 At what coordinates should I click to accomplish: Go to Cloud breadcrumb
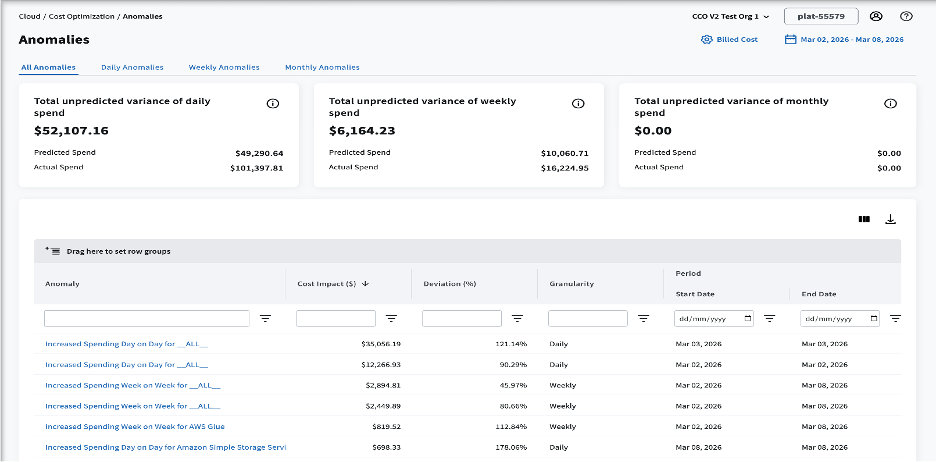(x=29, y=17)
